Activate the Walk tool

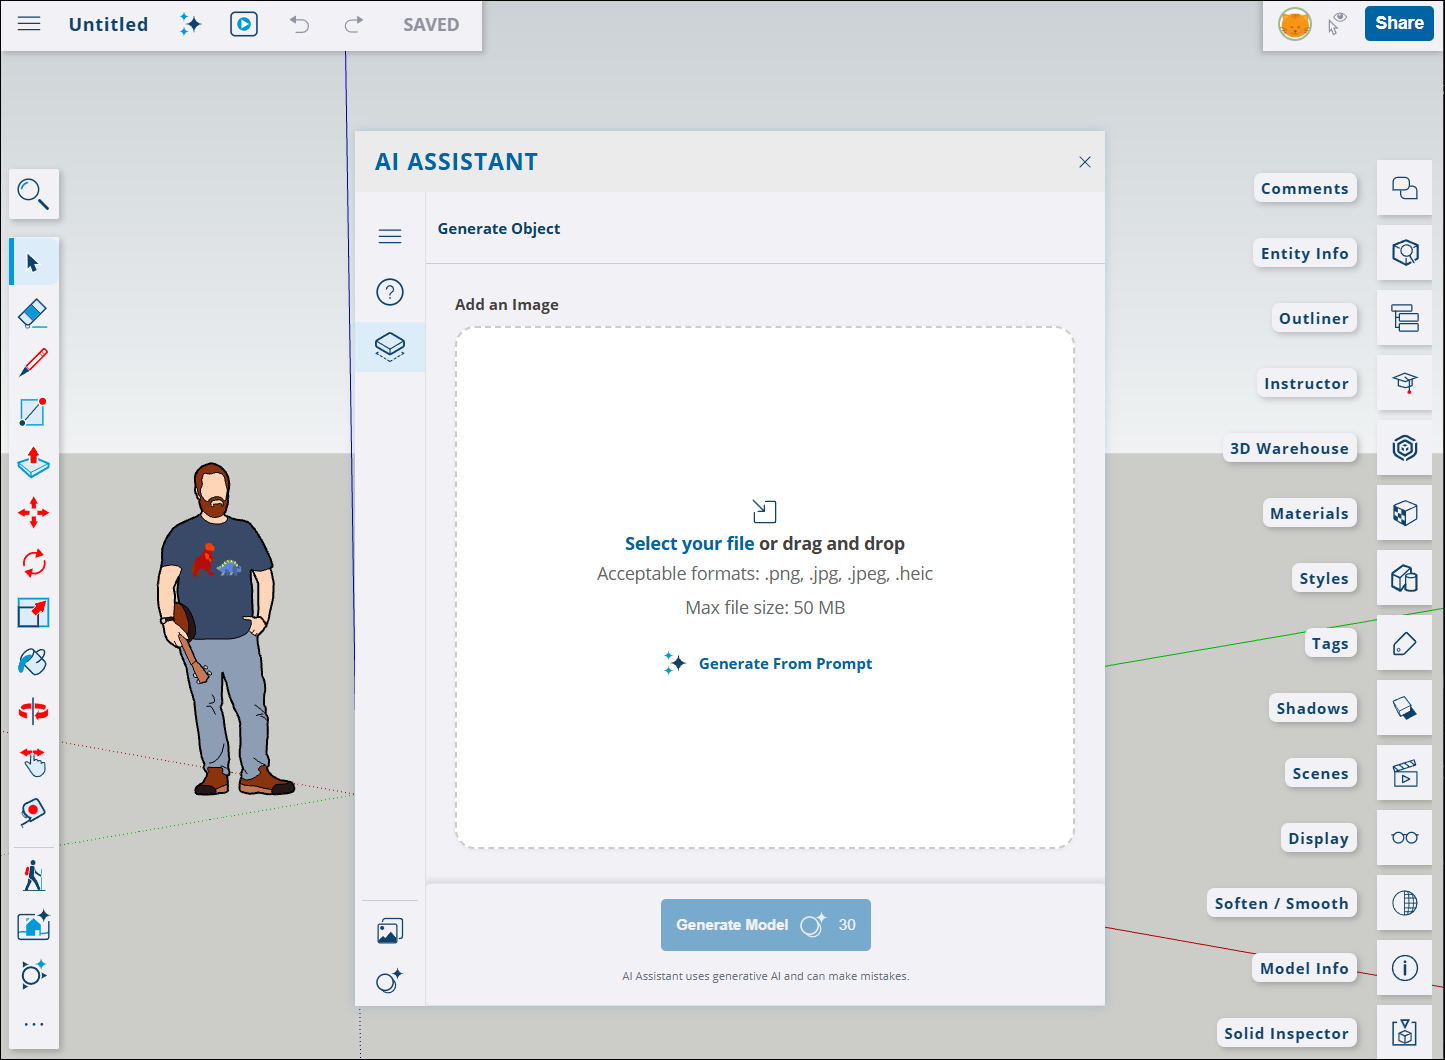coord(33,875)
